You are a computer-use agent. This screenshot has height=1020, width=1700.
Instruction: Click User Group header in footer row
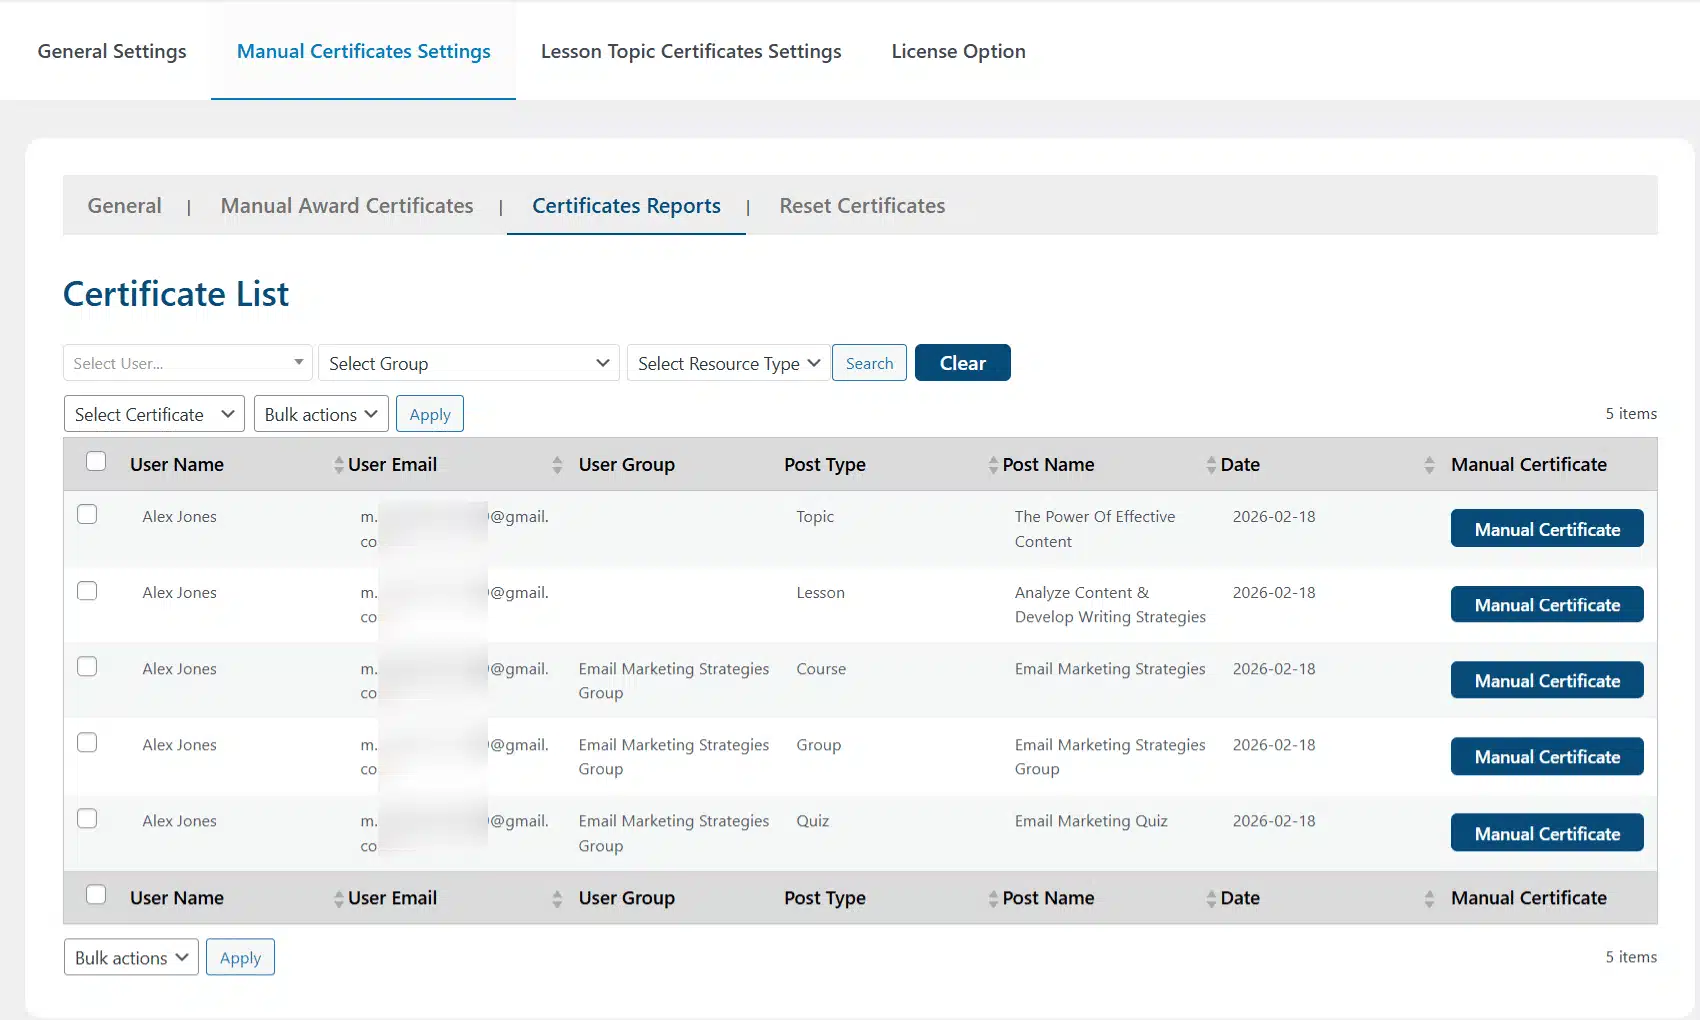[626, 899]
